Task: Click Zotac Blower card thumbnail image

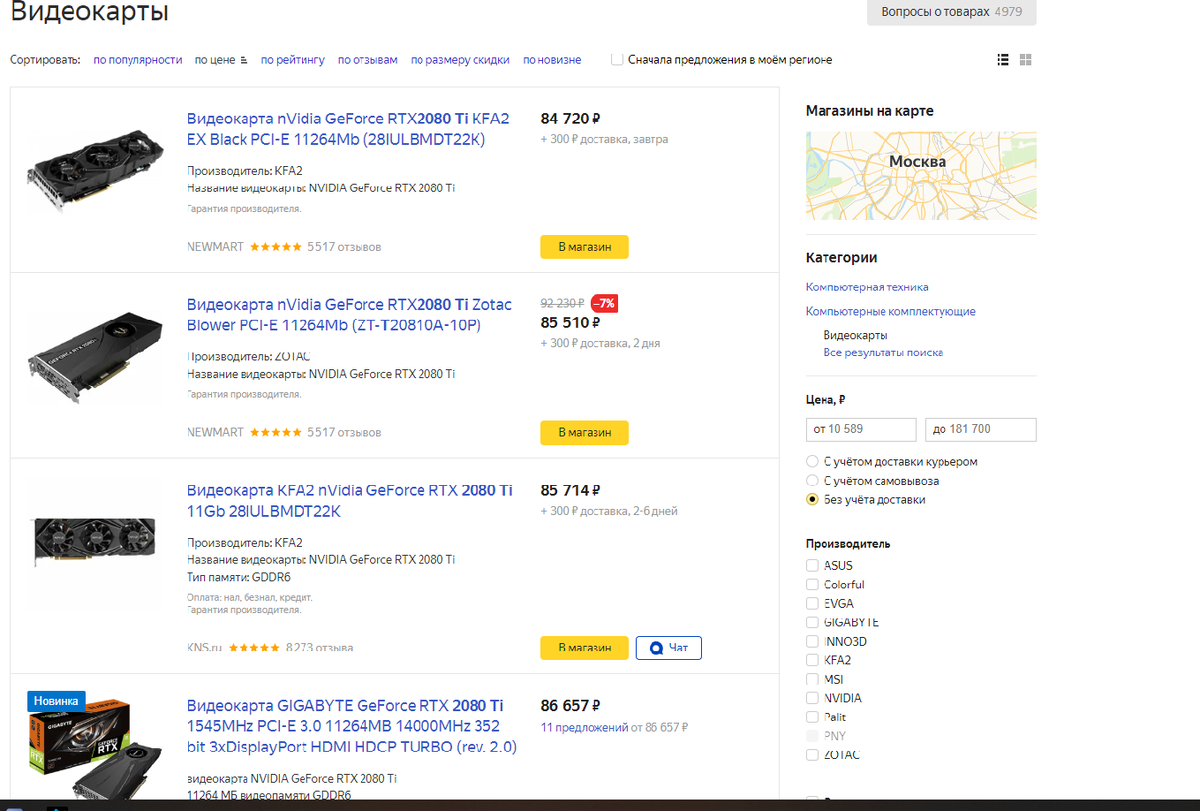Action: (94, 359)
